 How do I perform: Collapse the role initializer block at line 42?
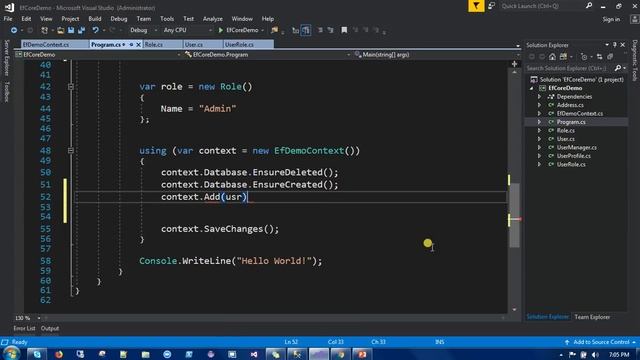tap(71, 87)
